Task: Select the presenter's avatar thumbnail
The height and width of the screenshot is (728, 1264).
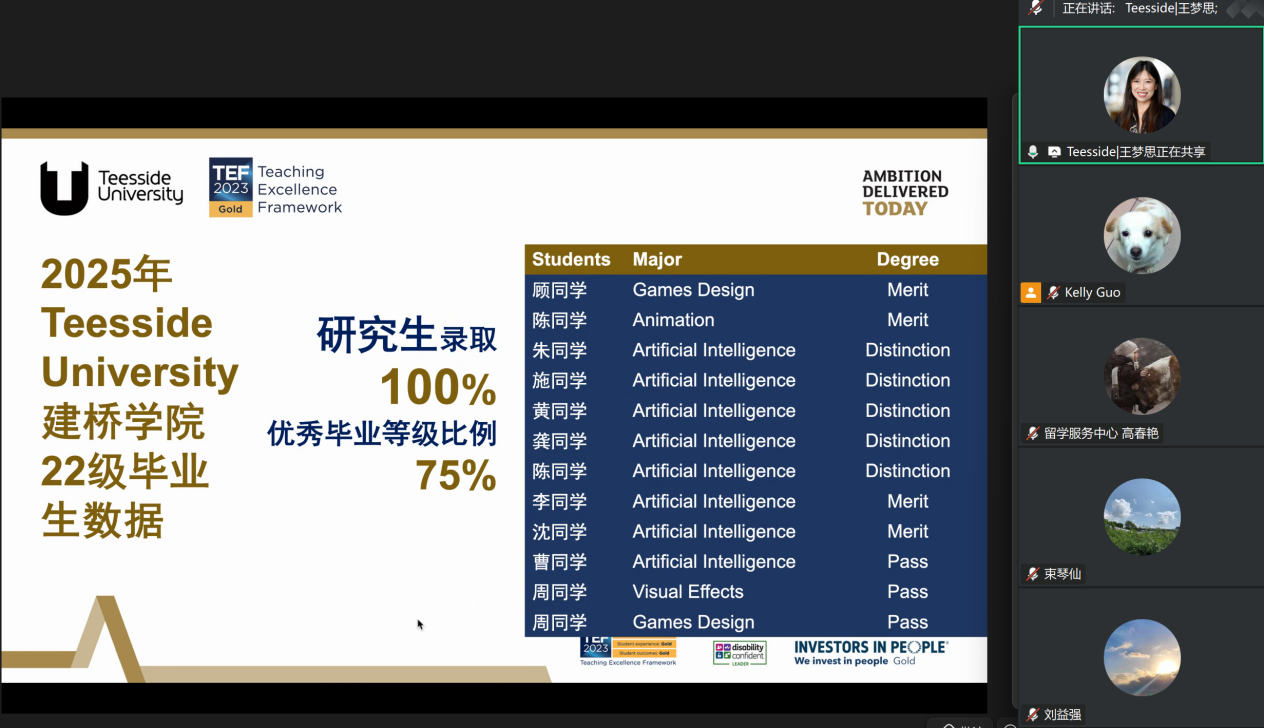Action: point(1141,94)
